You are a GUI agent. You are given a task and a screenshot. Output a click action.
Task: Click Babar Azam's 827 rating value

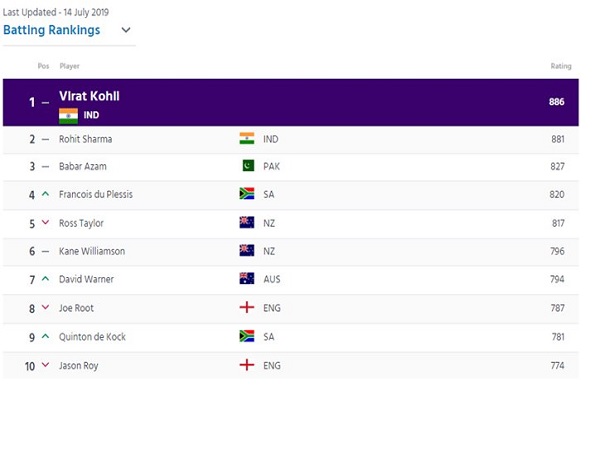(x=557, y=166)
